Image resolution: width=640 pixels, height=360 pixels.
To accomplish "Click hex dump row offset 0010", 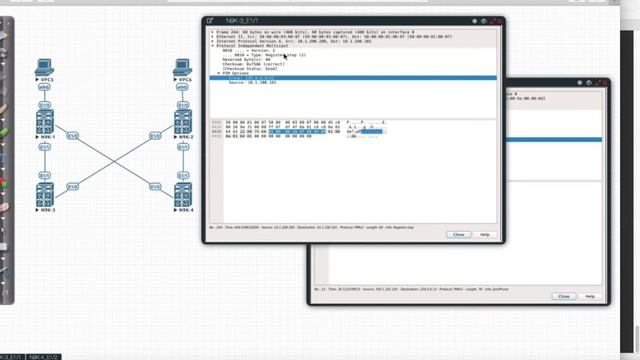I will coord(216,127).
